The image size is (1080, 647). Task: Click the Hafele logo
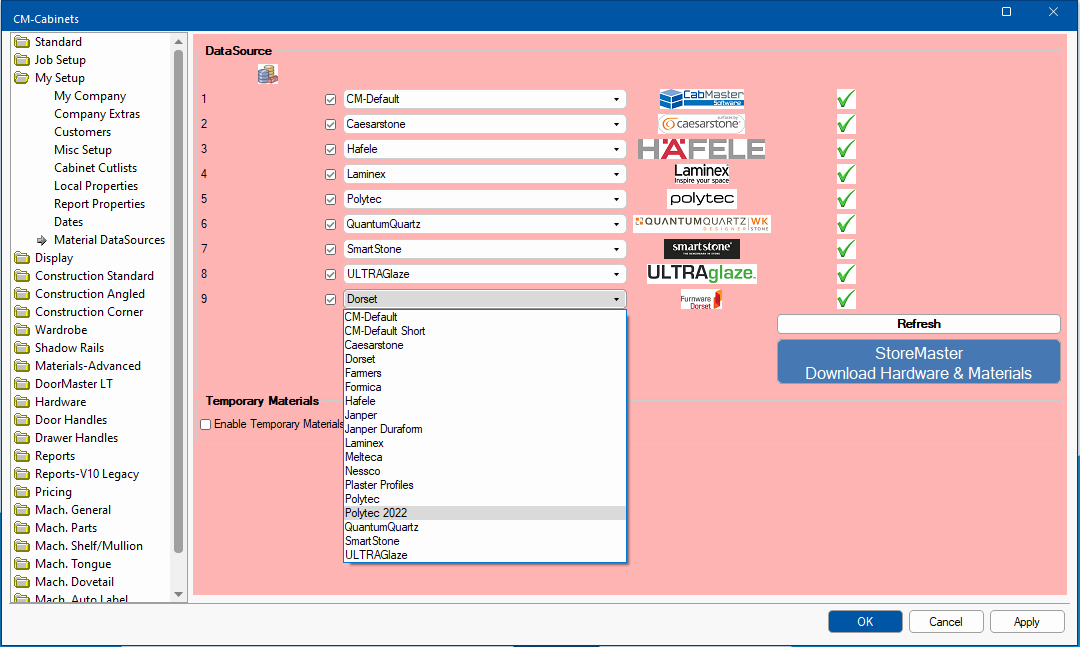tap(701, 149)
